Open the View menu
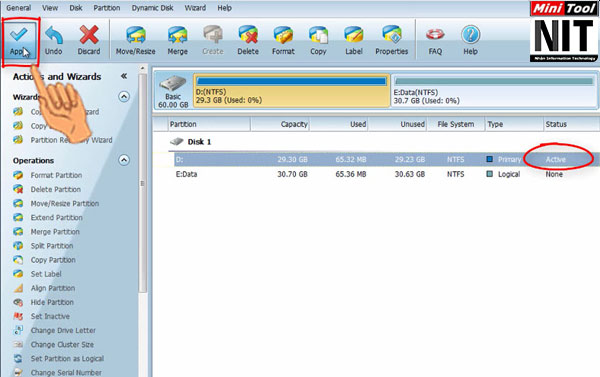The image size is (600, 377). click(50, 8)
